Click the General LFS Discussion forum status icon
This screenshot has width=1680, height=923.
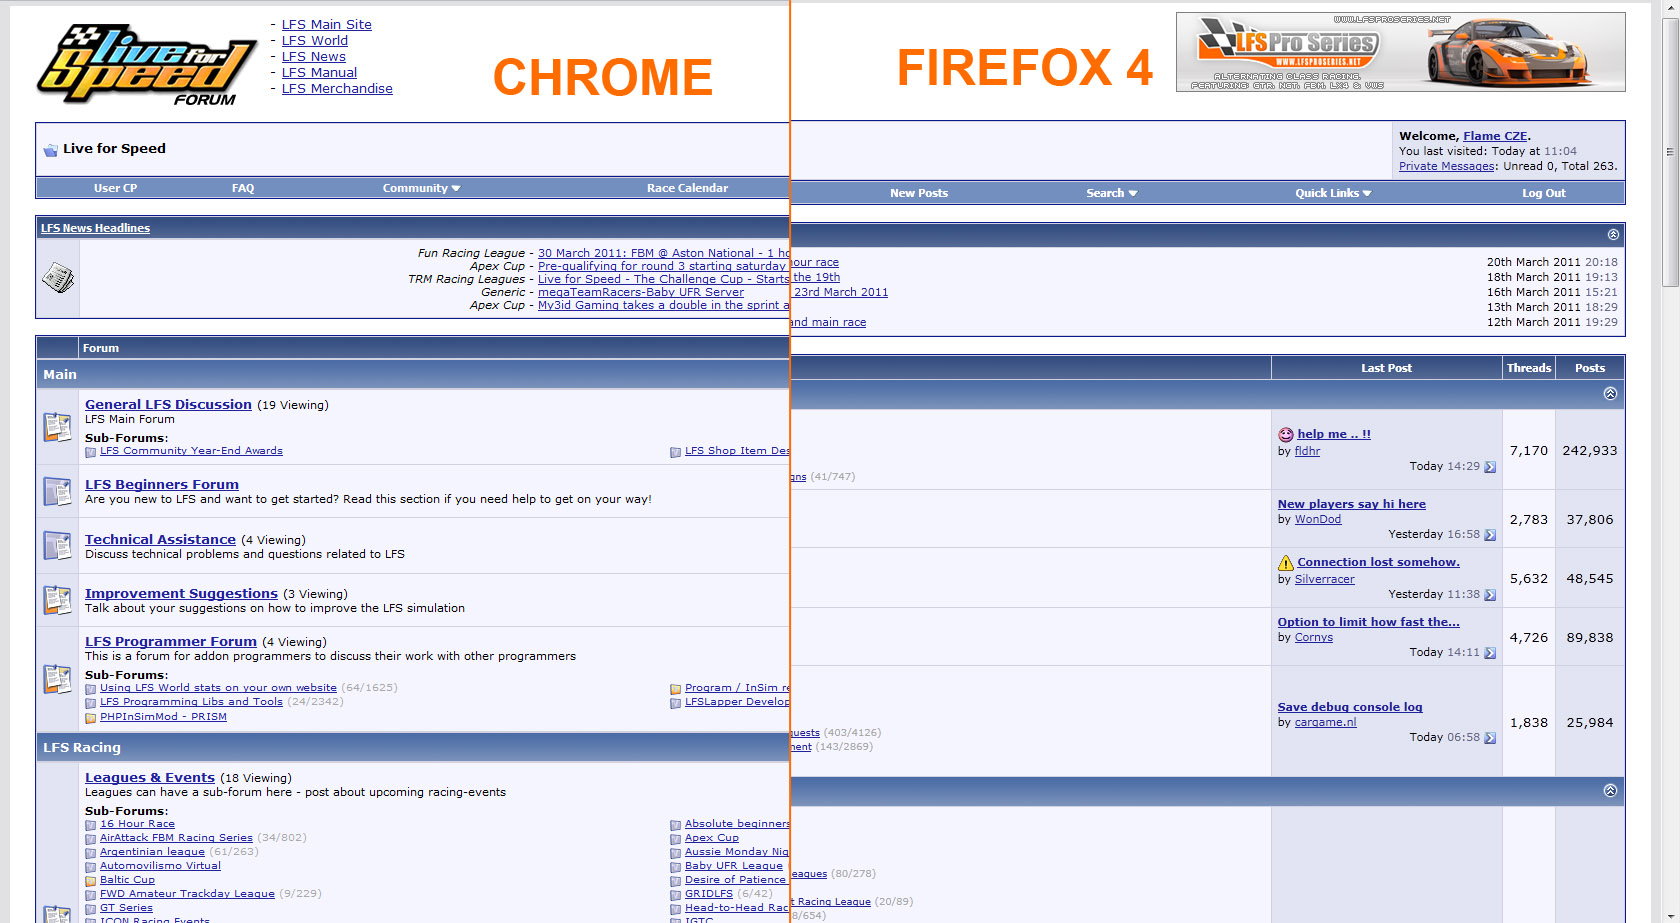[57, 427]
